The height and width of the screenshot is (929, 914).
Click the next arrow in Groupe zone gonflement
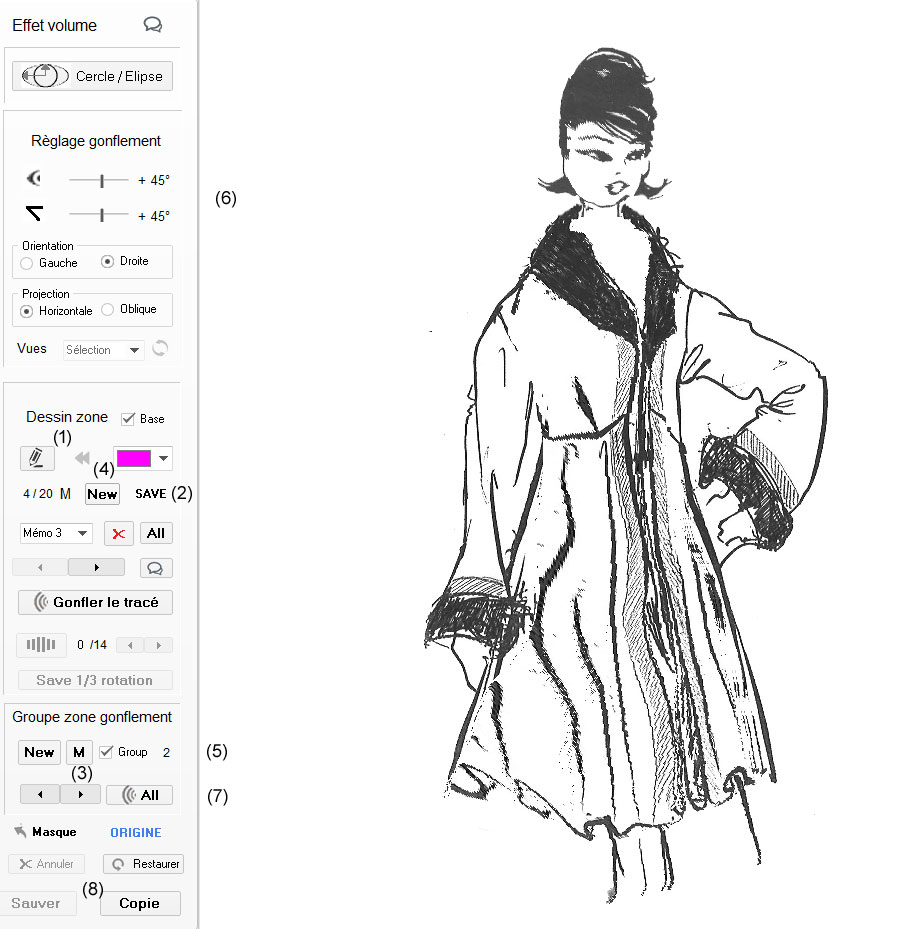(80, 795)
